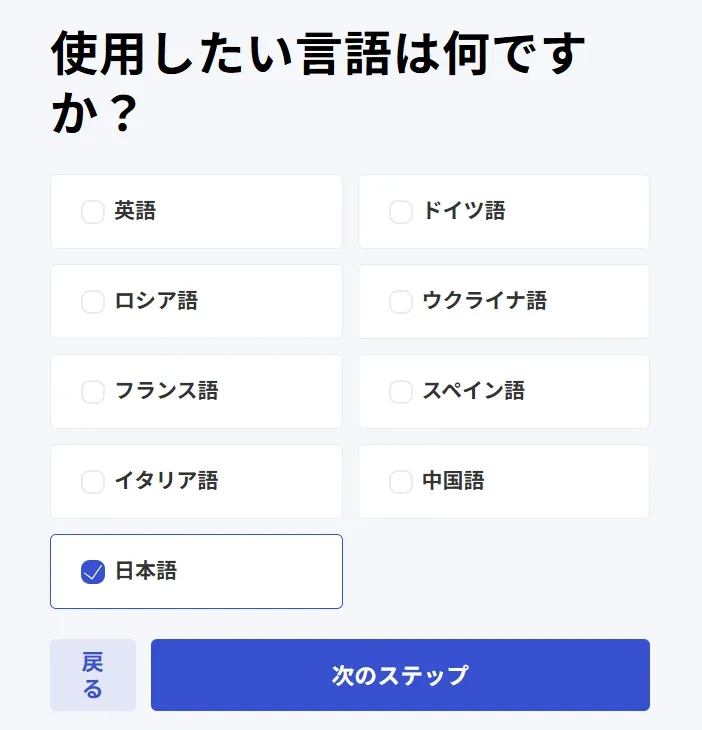Click the 英語 label text
Viewport: 702px width, 730px height.
point(135,211)
